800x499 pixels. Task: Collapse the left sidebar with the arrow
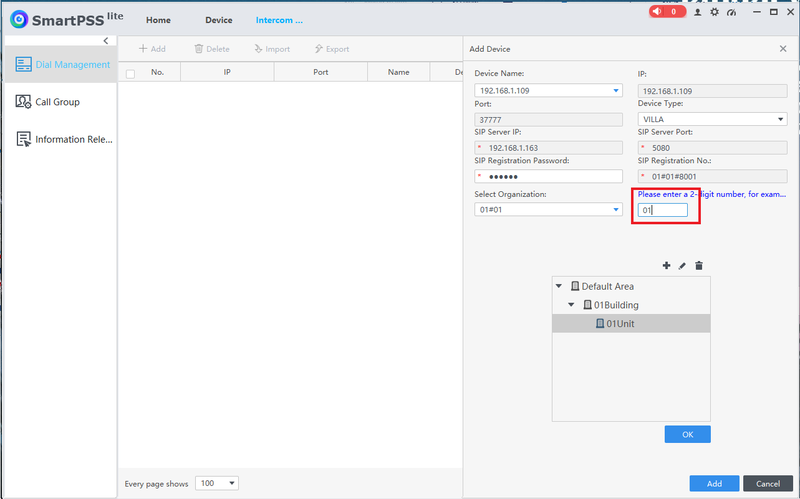click(x=106, y=41)
